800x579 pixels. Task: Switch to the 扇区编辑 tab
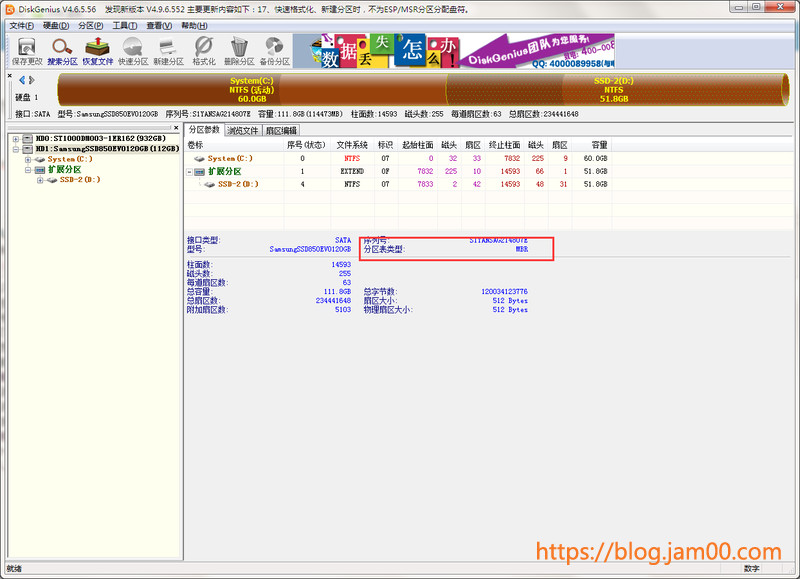281,130
